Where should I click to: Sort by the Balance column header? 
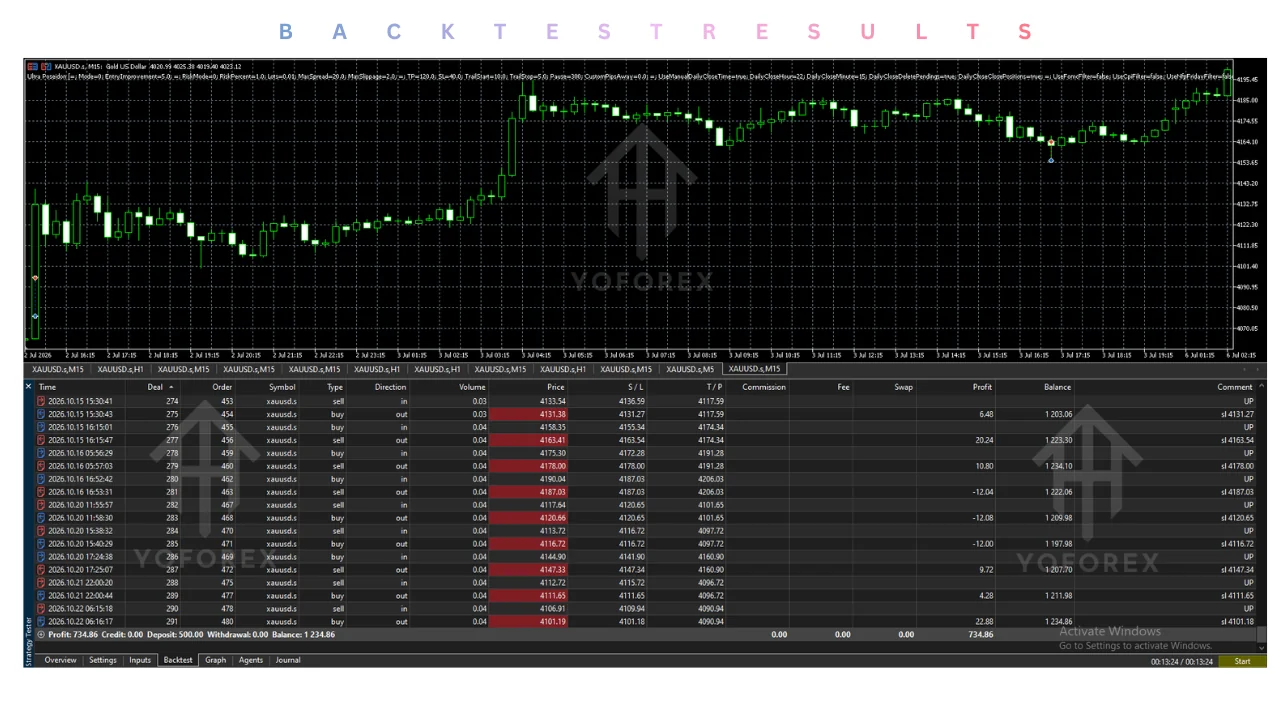coord(1057,387)
